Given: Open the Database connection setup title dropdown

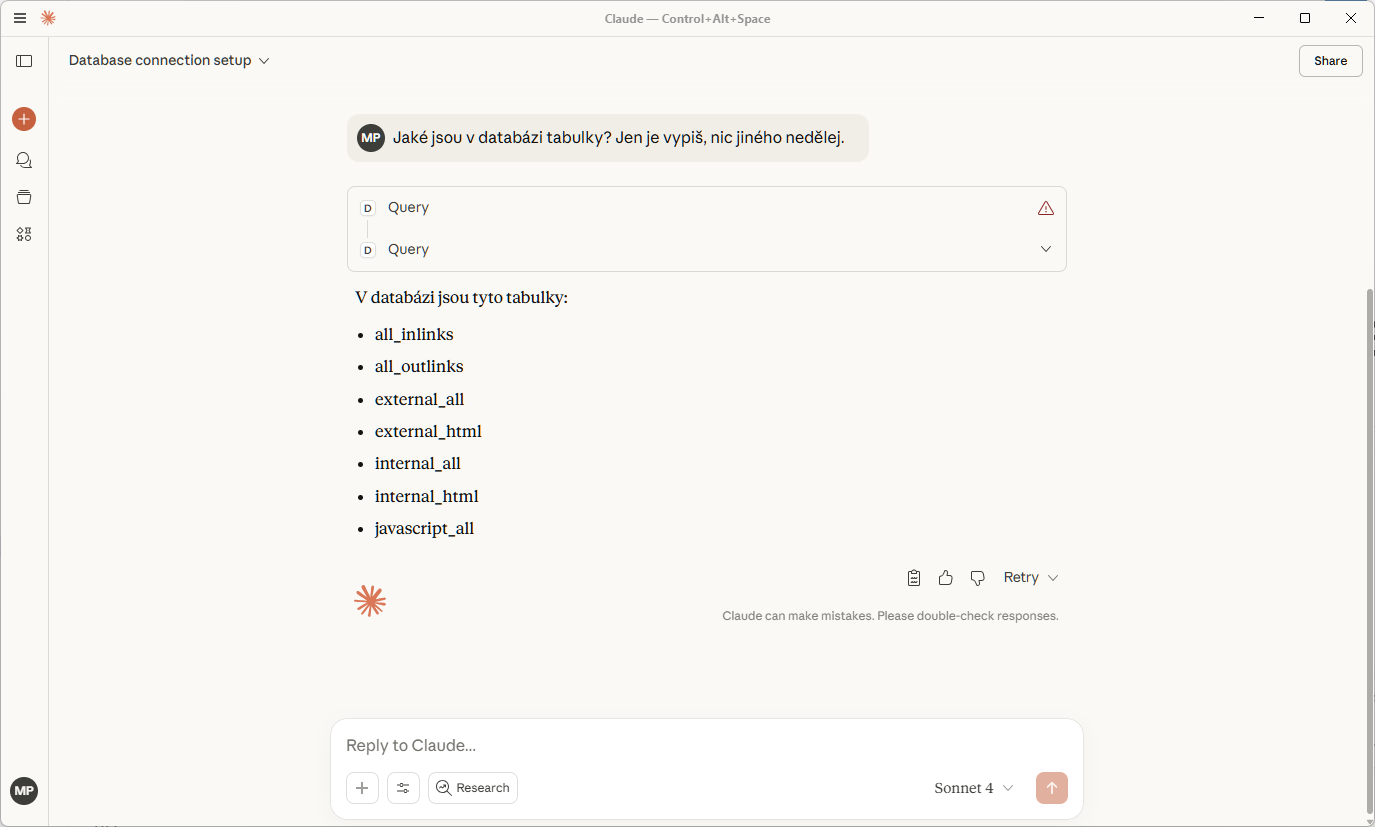Looking at the screenshot, I should tap(169, 61).
